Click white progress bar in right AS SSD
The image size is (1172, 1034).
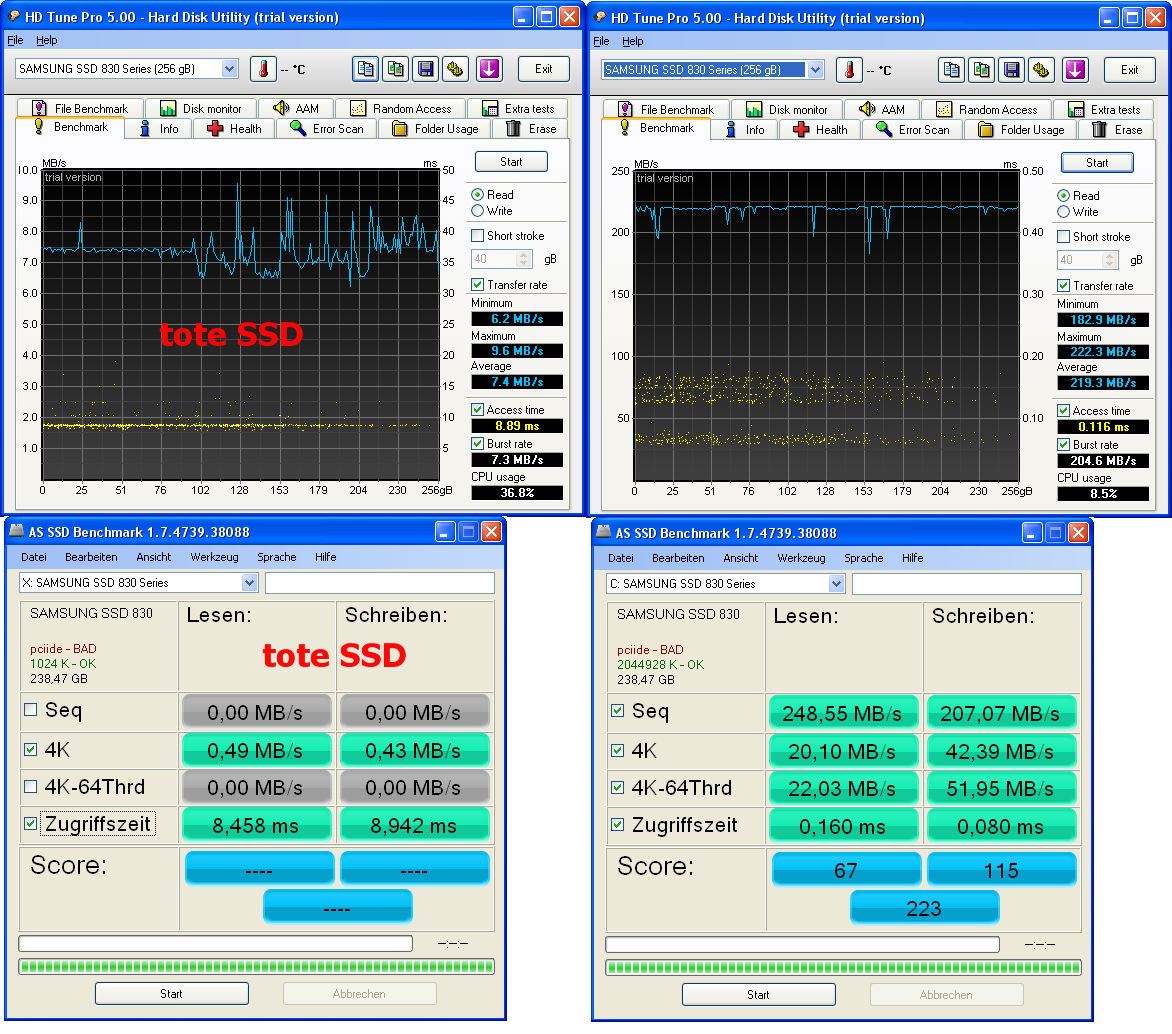point(802,944)
